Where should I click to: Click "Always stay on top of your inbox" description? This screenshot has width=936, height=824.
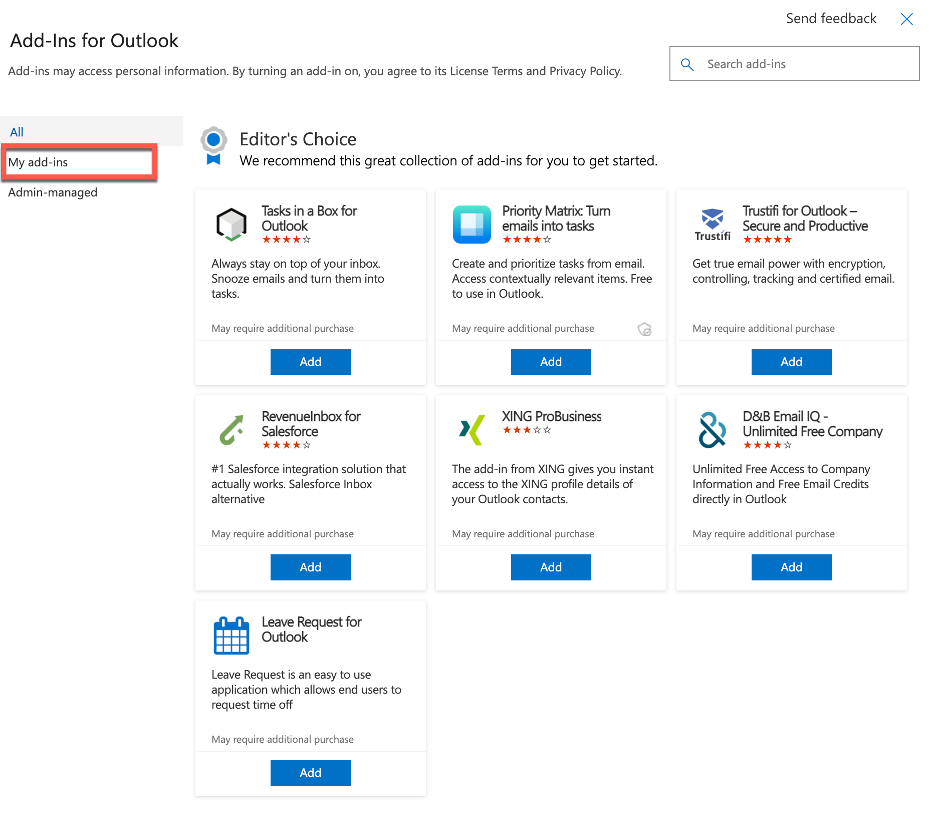(298, 279)
